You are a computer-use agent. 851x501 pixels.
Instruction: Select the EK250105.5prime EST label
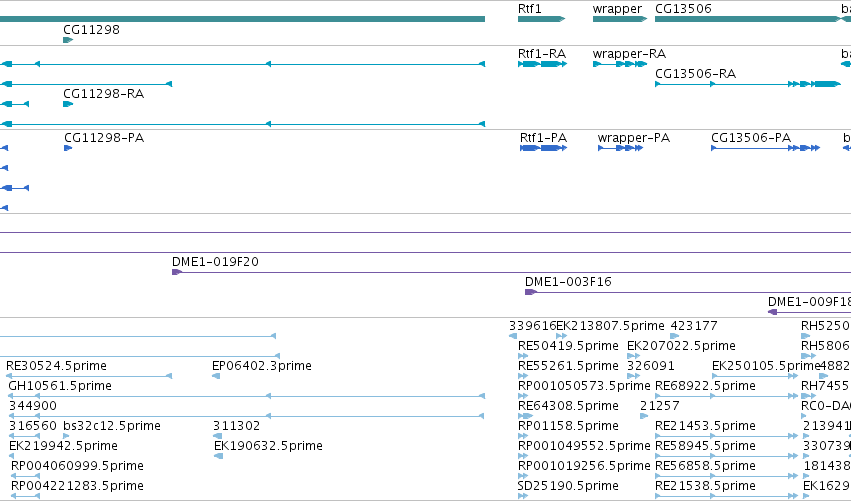tap(766, 366)
